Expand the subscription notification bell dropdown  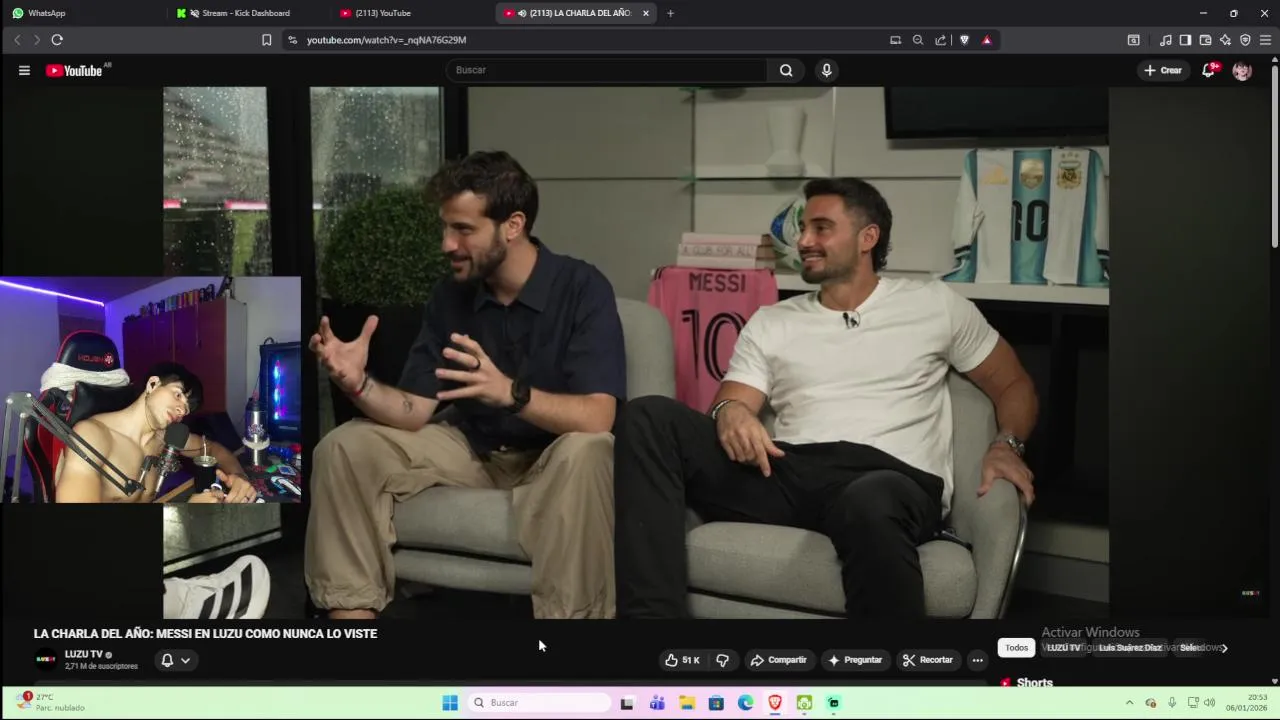(x=175, y=660)
